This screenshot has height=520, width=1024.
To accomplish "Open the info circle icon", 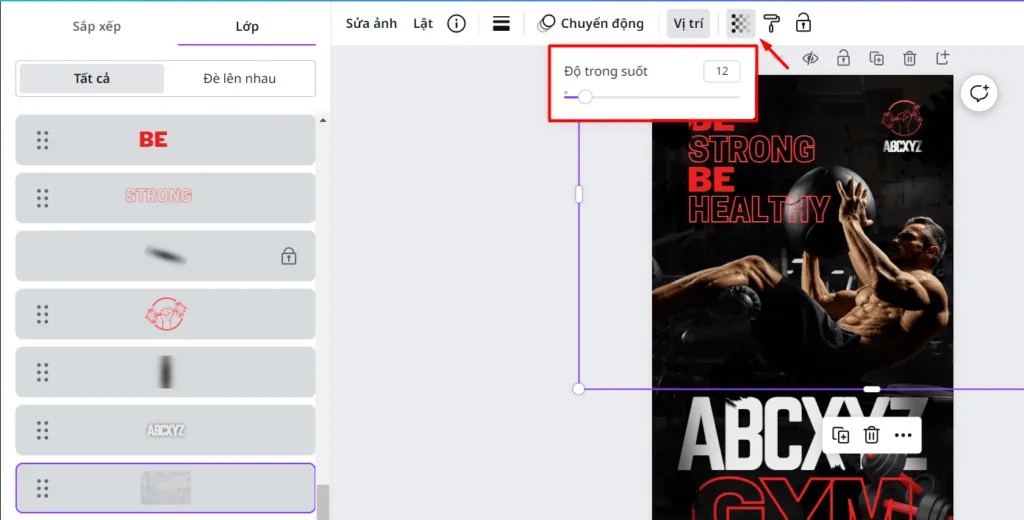I will 456,24.
